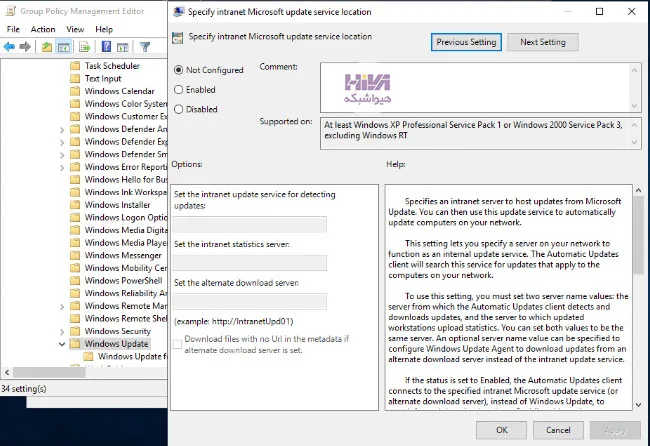Check Download files with no Url checkbox
This screenshot has height=446, width=650.
(177, 344)
